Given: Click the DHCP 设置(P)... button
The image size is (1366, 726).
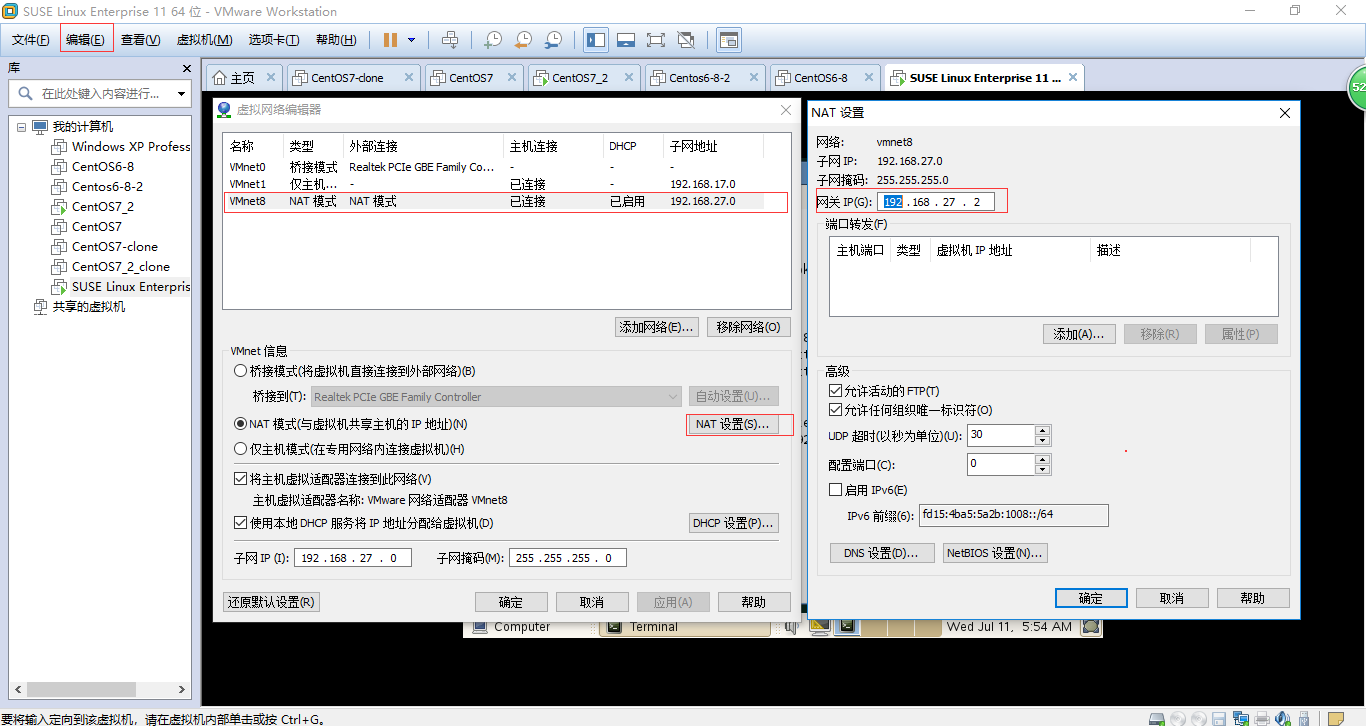Looking at the screenshot, I should (x=734, y=523).
